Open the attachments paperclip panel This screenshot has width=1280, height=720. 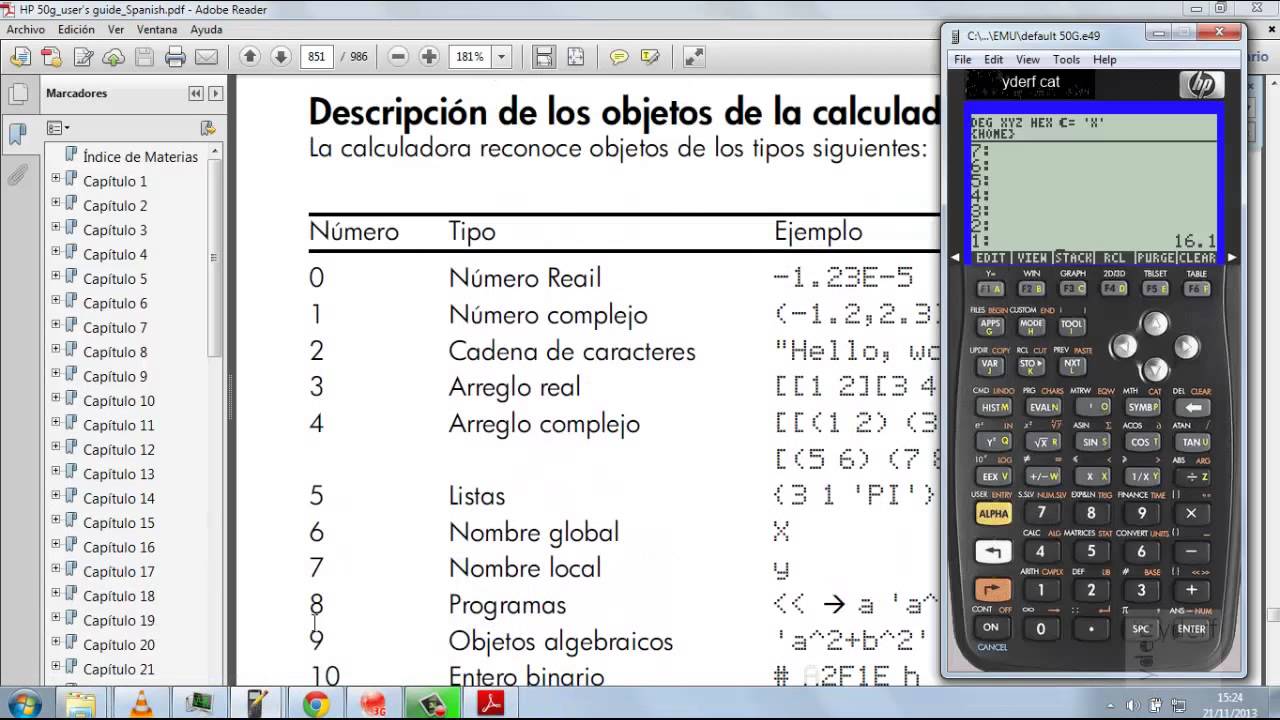tap(17, 176)
